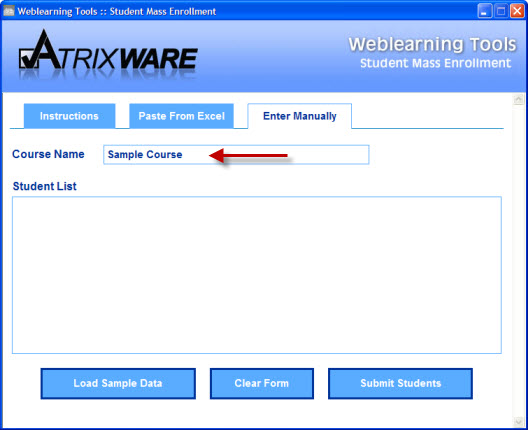Screen dimensions: 528x430
Task: Click inside the Student List text area
Action: click(257, 275)
